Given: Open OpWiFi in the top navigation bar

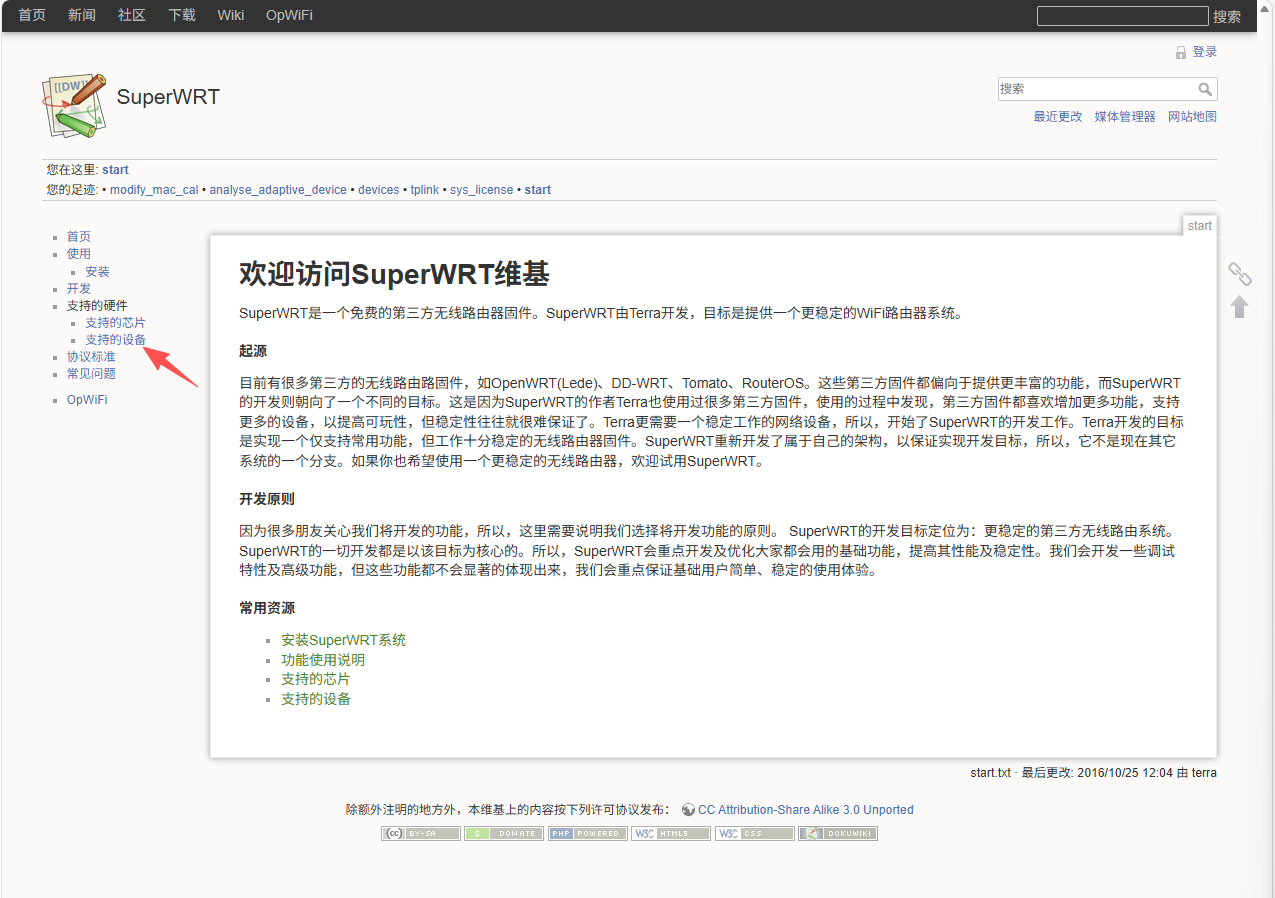Looking at the screenshot, I should click(x=289, y=15).
